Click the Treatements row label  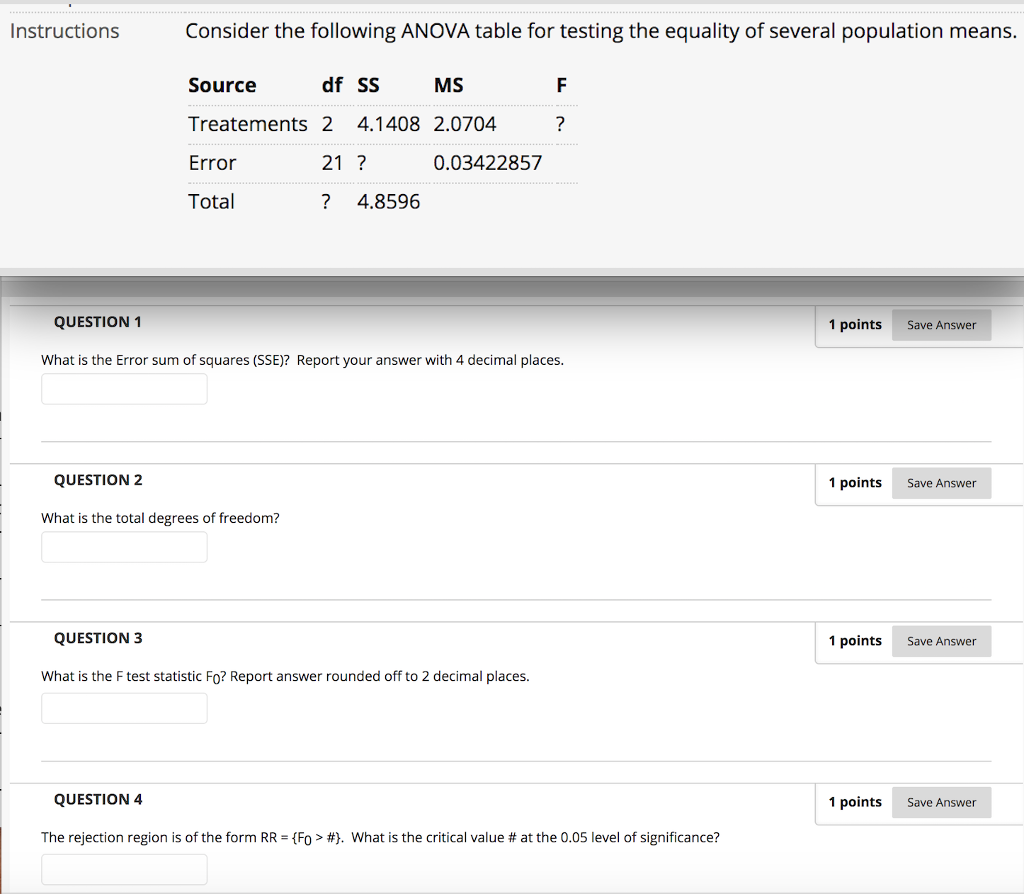[x=248, y=124]
